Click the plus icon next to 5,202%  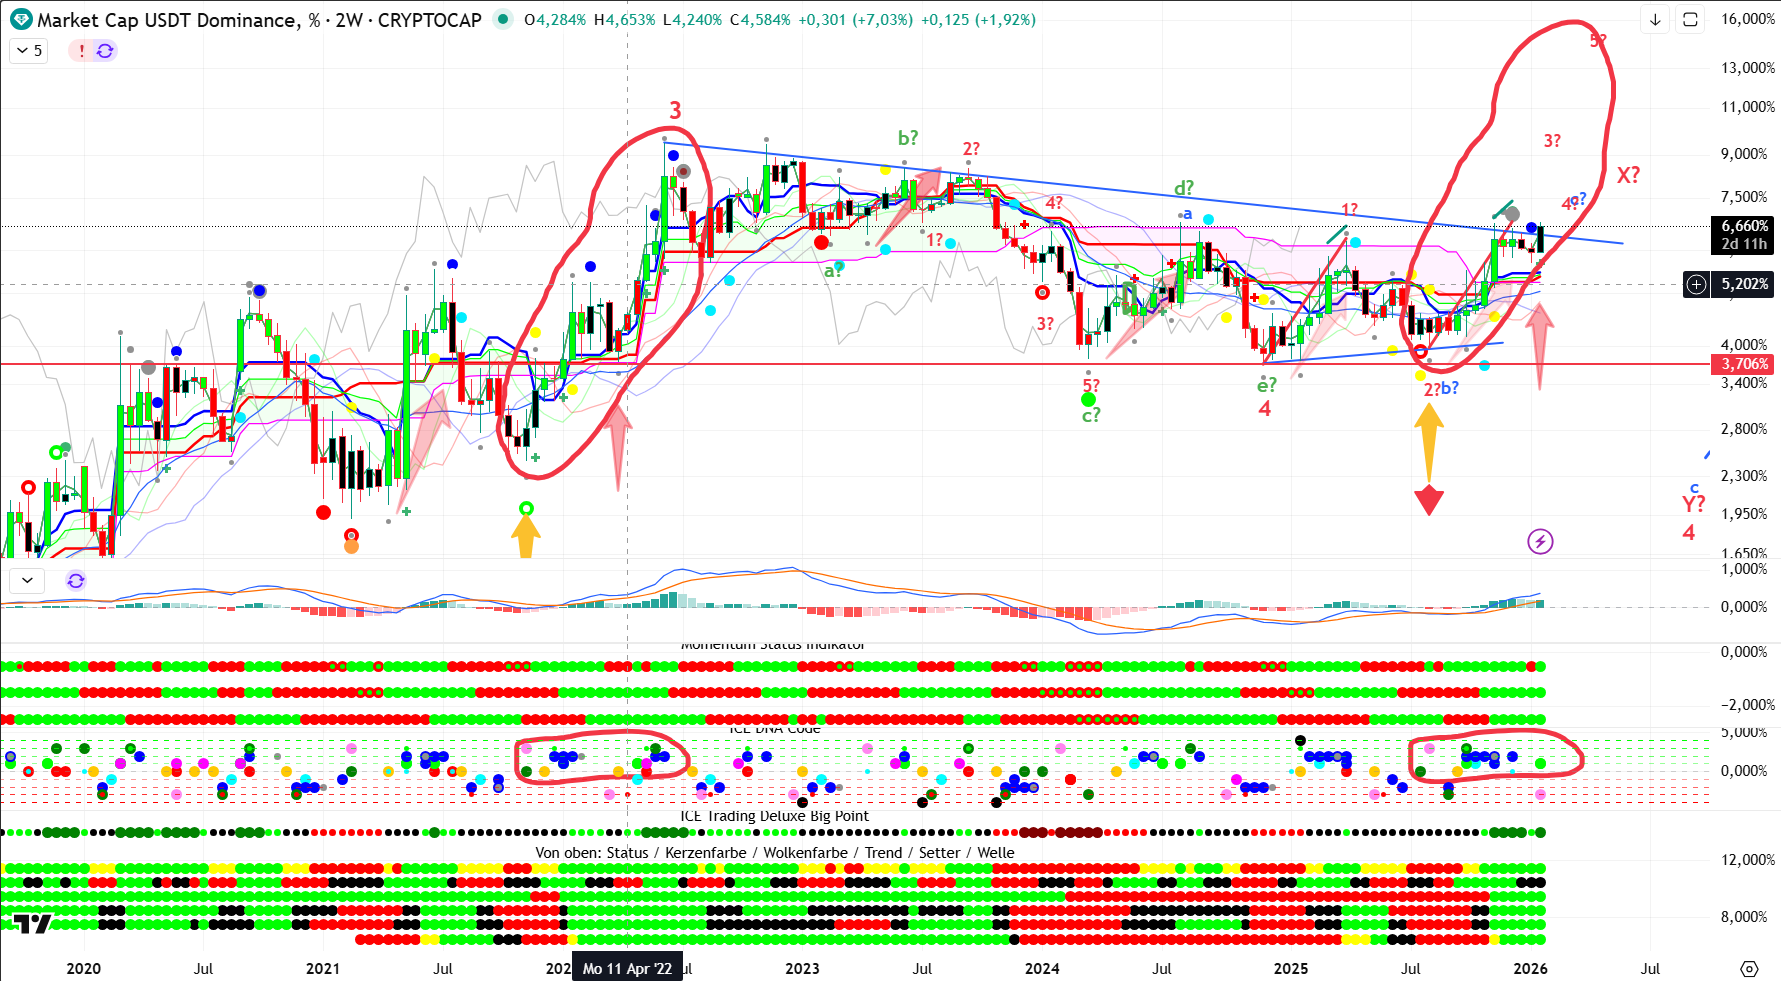(x=1696, y=284)
